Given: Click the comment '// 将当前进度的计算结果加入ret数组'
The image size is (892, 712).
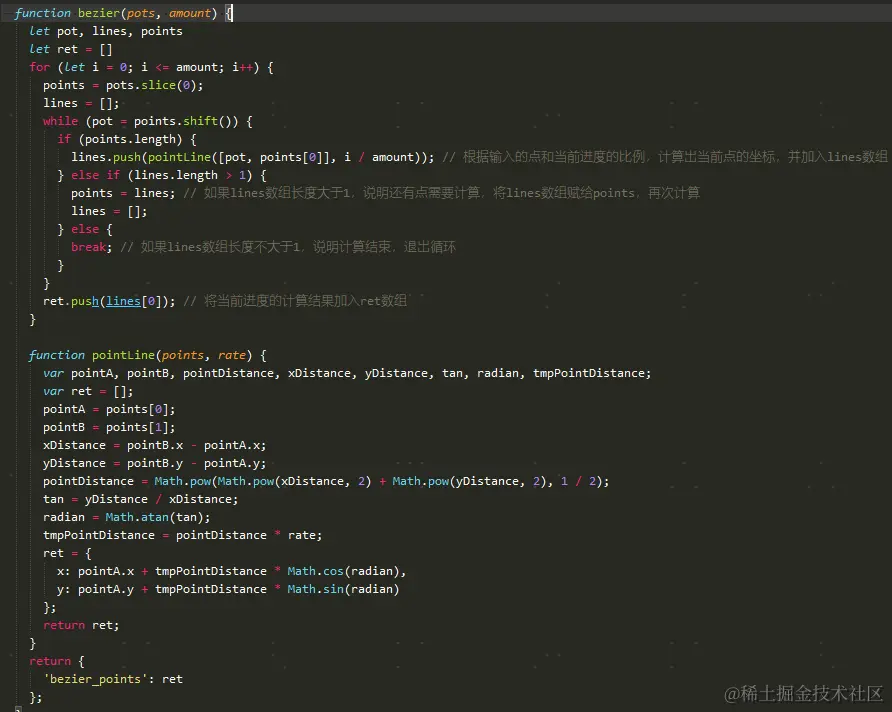Looking at the screenshot, I should [295, 301].
